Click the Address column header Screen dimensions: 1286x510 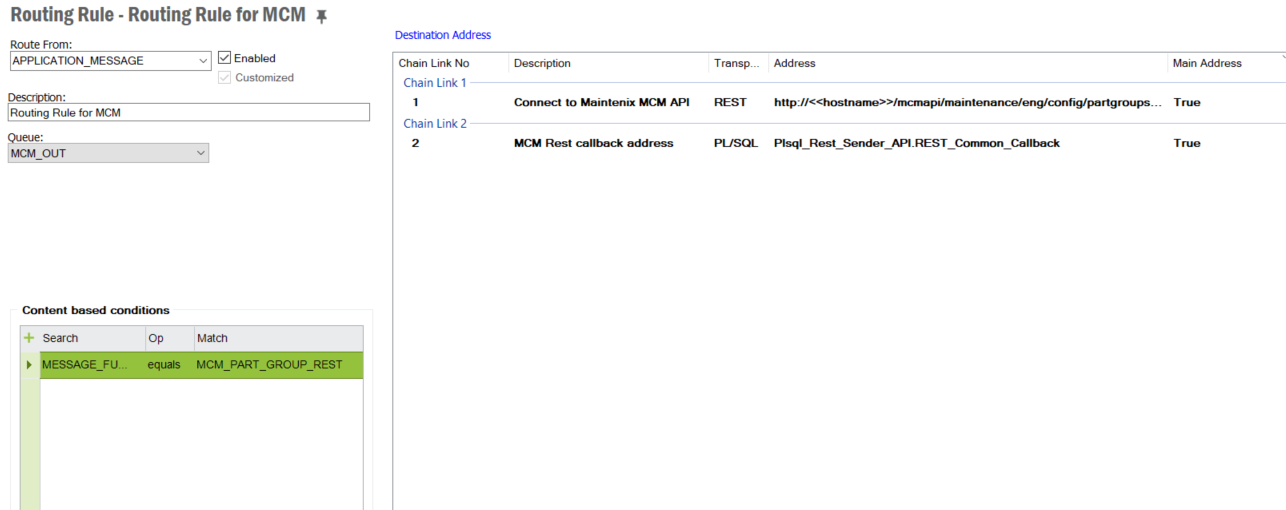click(x=794, y=63)
